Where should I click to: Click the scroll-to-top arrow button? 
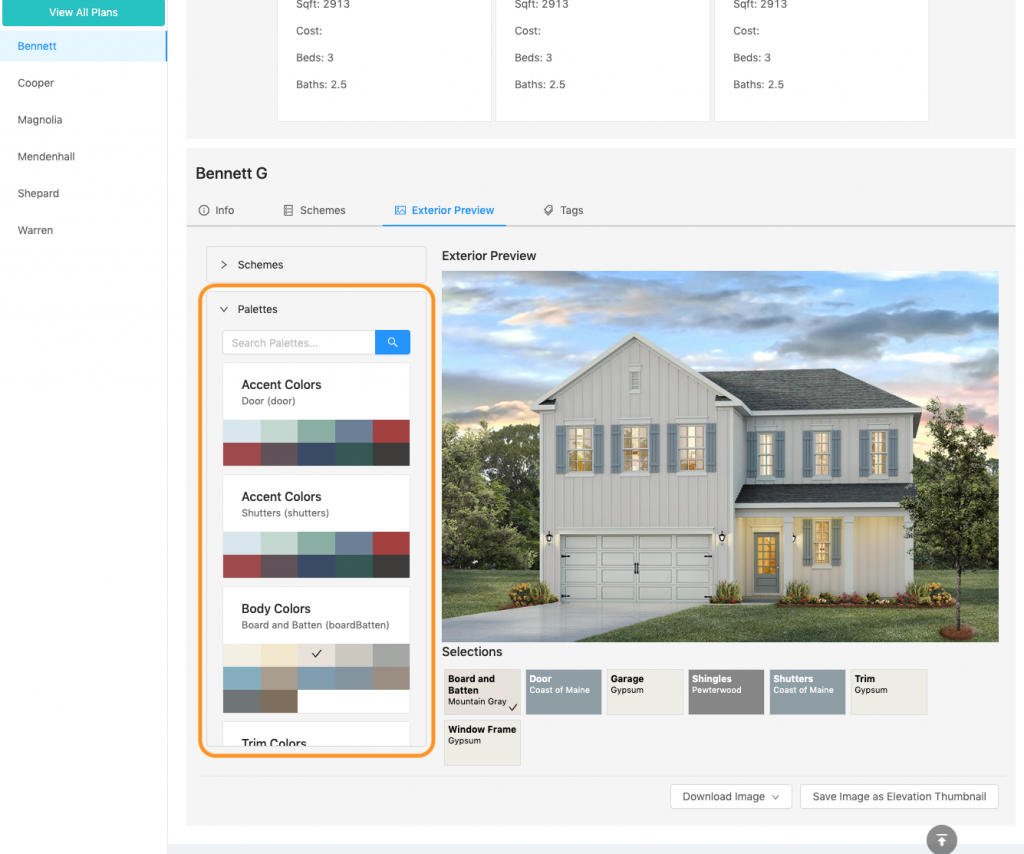(x=941, y=839)
